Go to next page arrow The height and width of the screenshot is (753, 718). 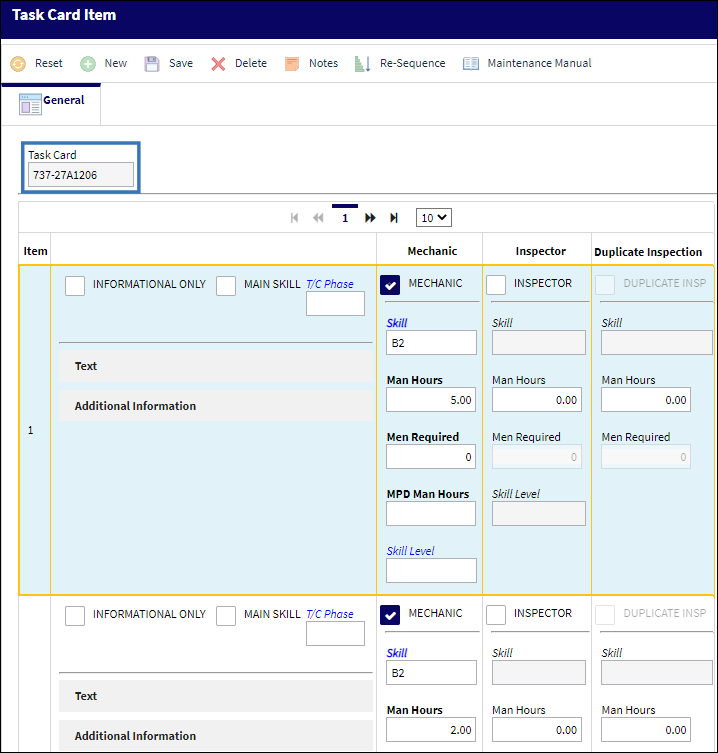pyautogui.click(x=370, y=218)
